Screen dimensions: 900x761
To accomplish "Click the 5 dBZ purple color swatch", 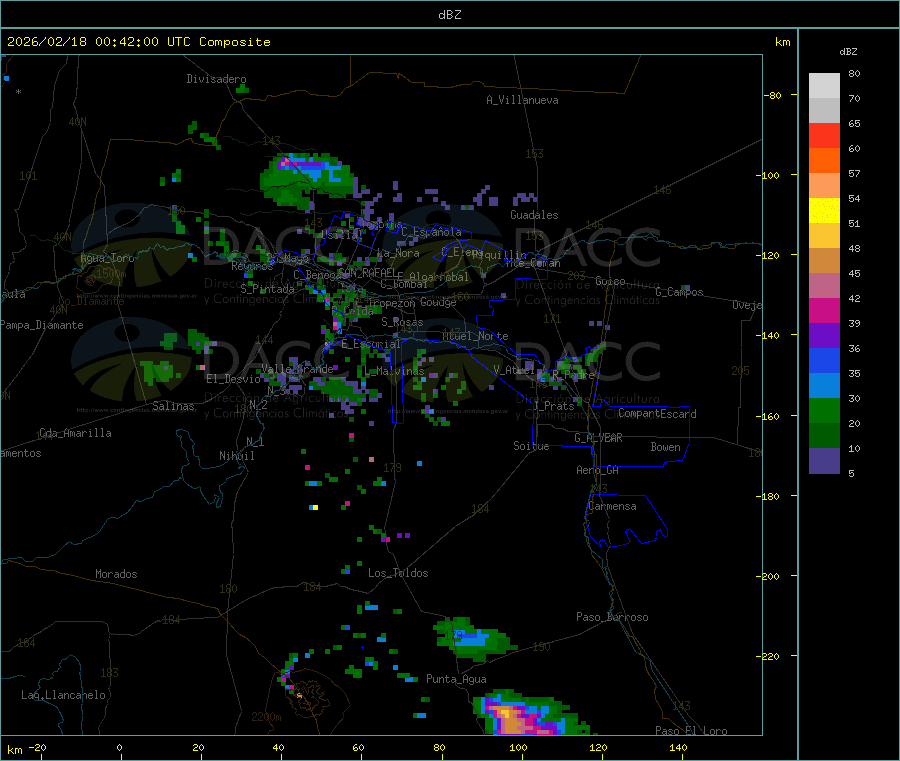I will (x=824, y=460).
